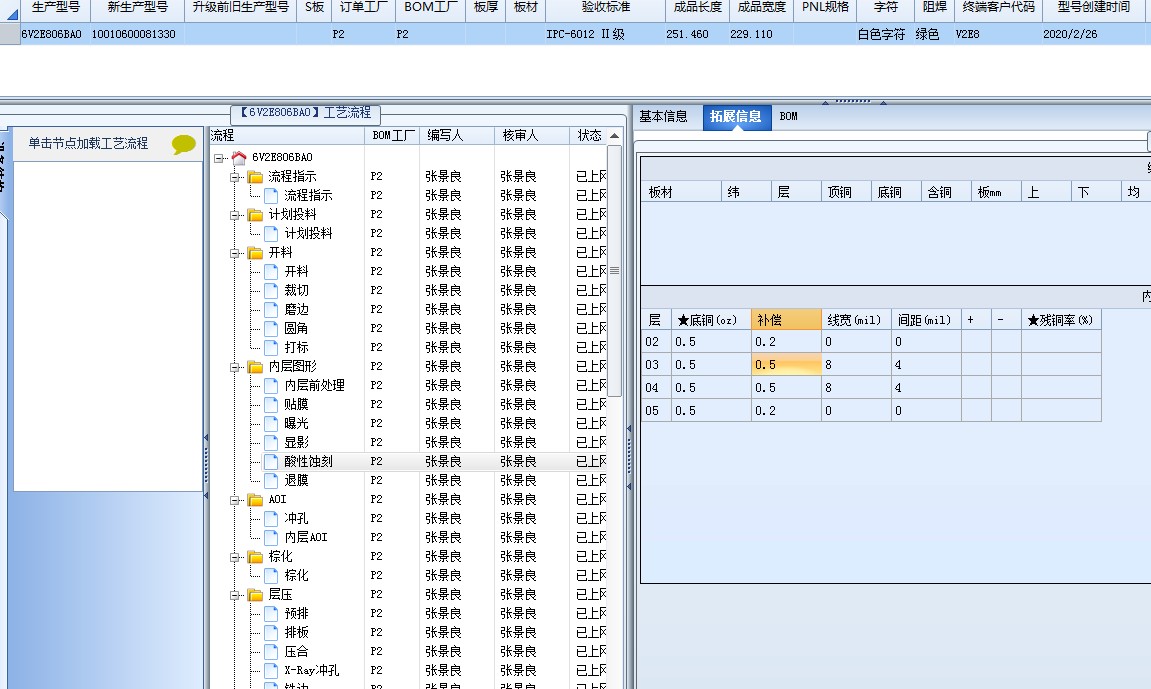This screenshot has width=1151, height=689.
Task: Click folder icon of 计划投料 group
Action: pos(255,214)
